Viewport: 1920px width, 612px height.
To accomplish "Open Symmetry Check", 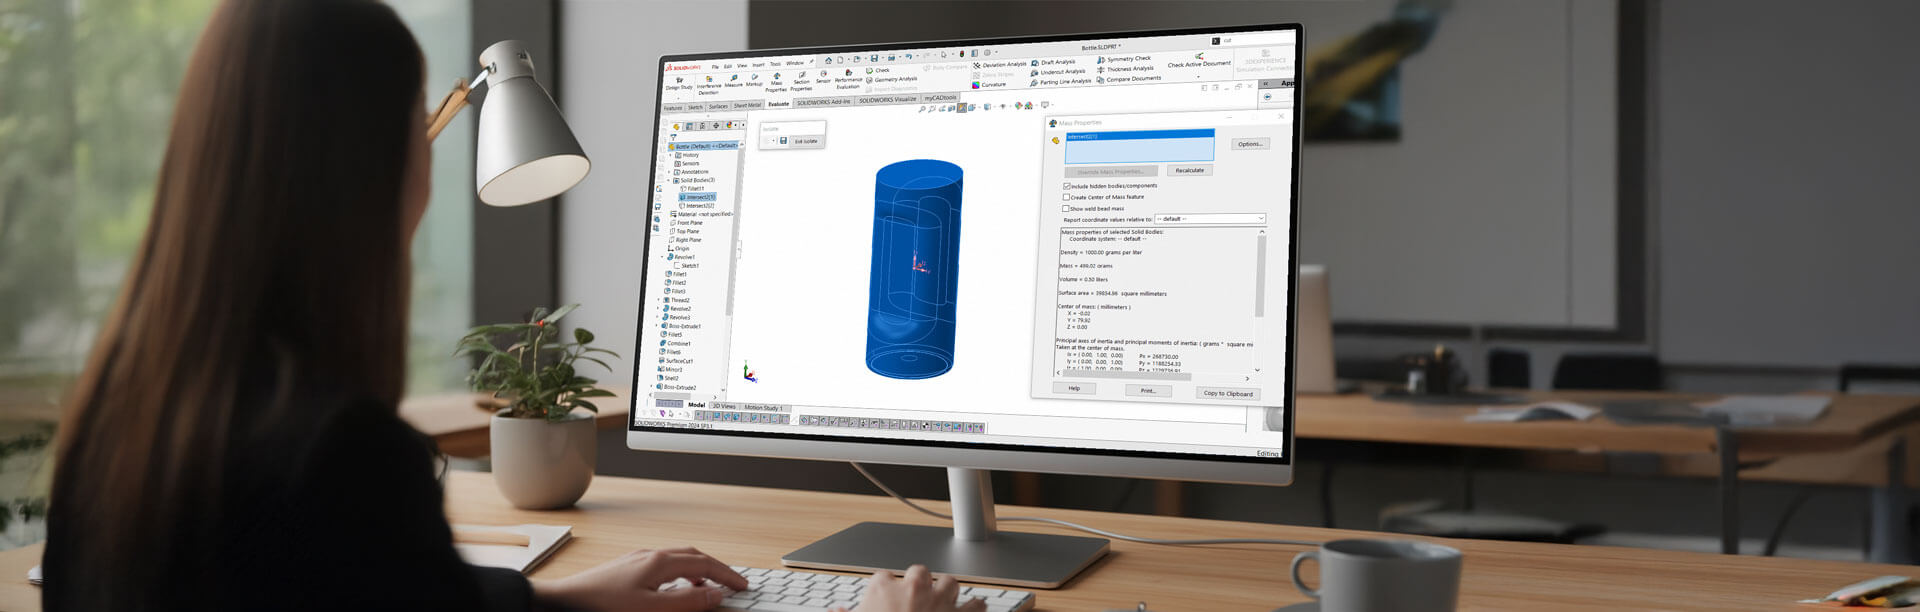I will pyautogui.click(x=1124, y=59).
